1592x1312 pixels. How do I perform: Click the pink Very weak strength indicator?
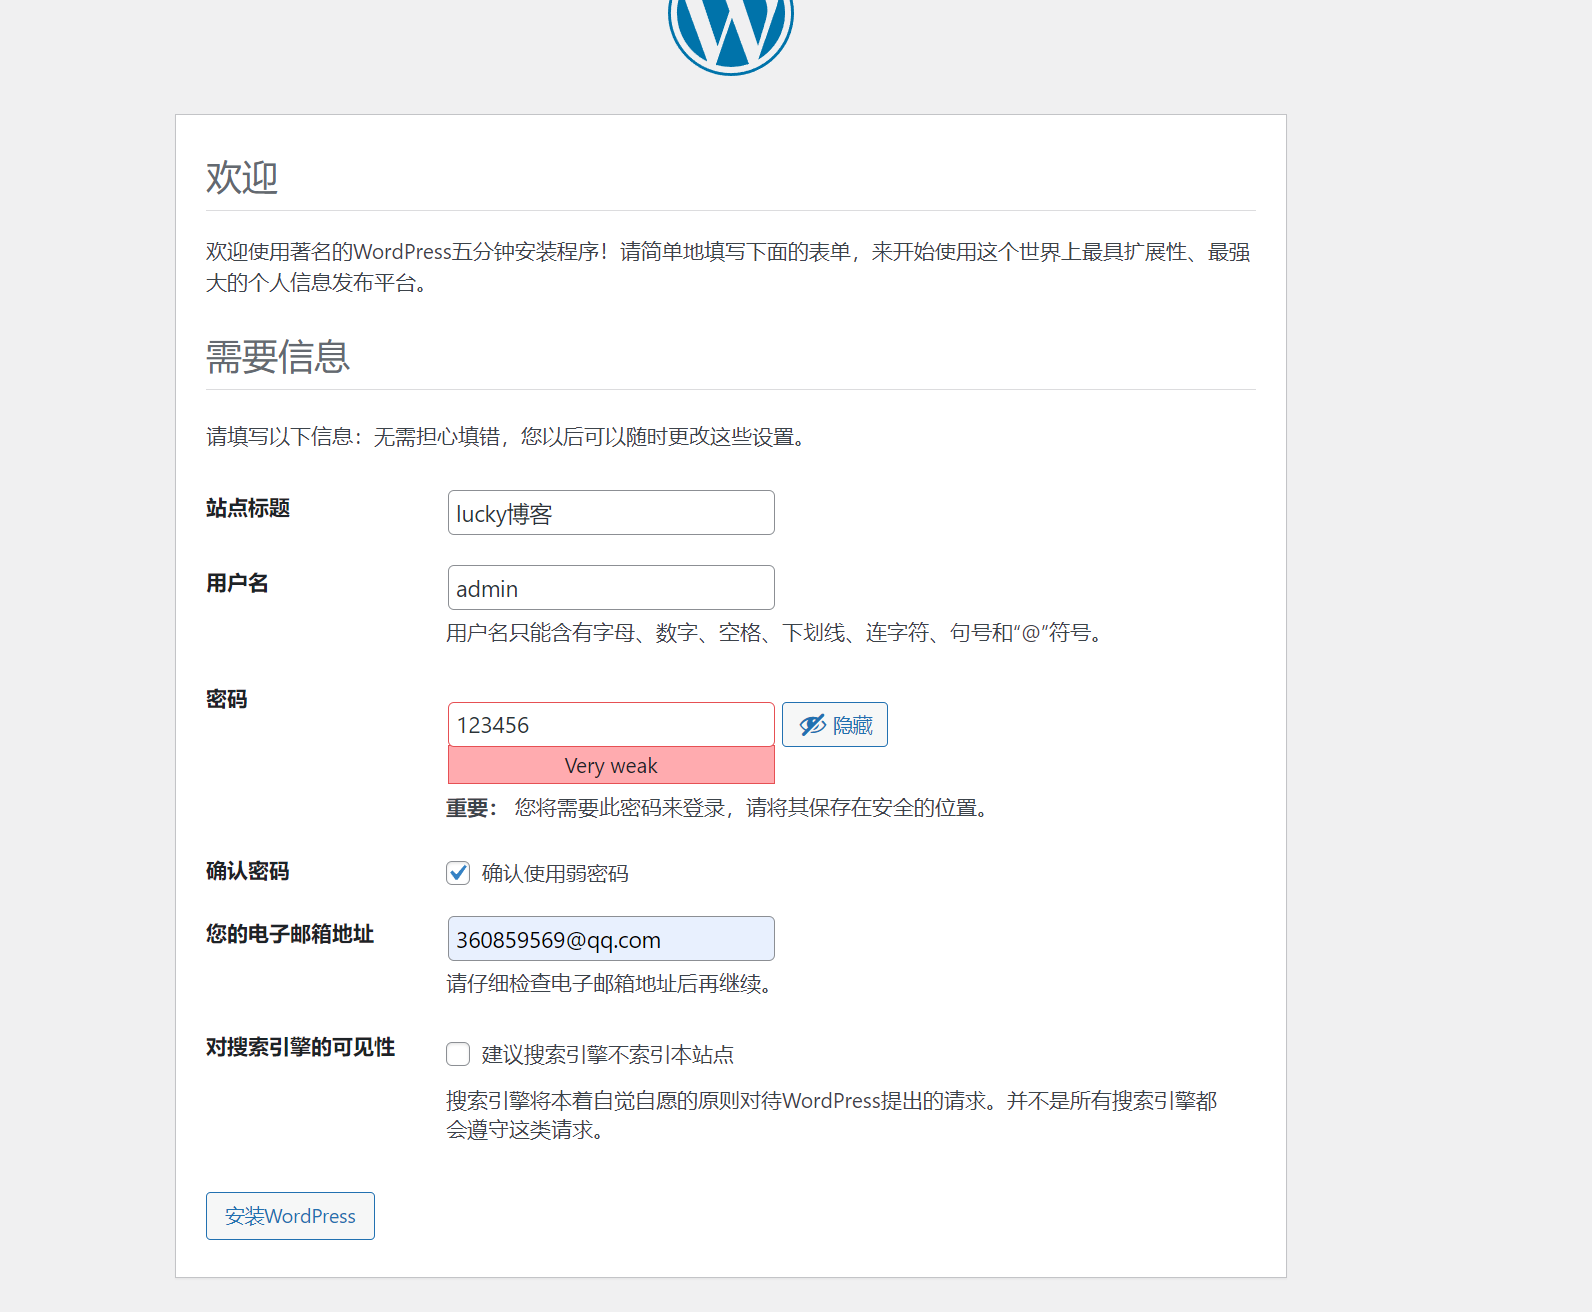(x=610, y=766)
